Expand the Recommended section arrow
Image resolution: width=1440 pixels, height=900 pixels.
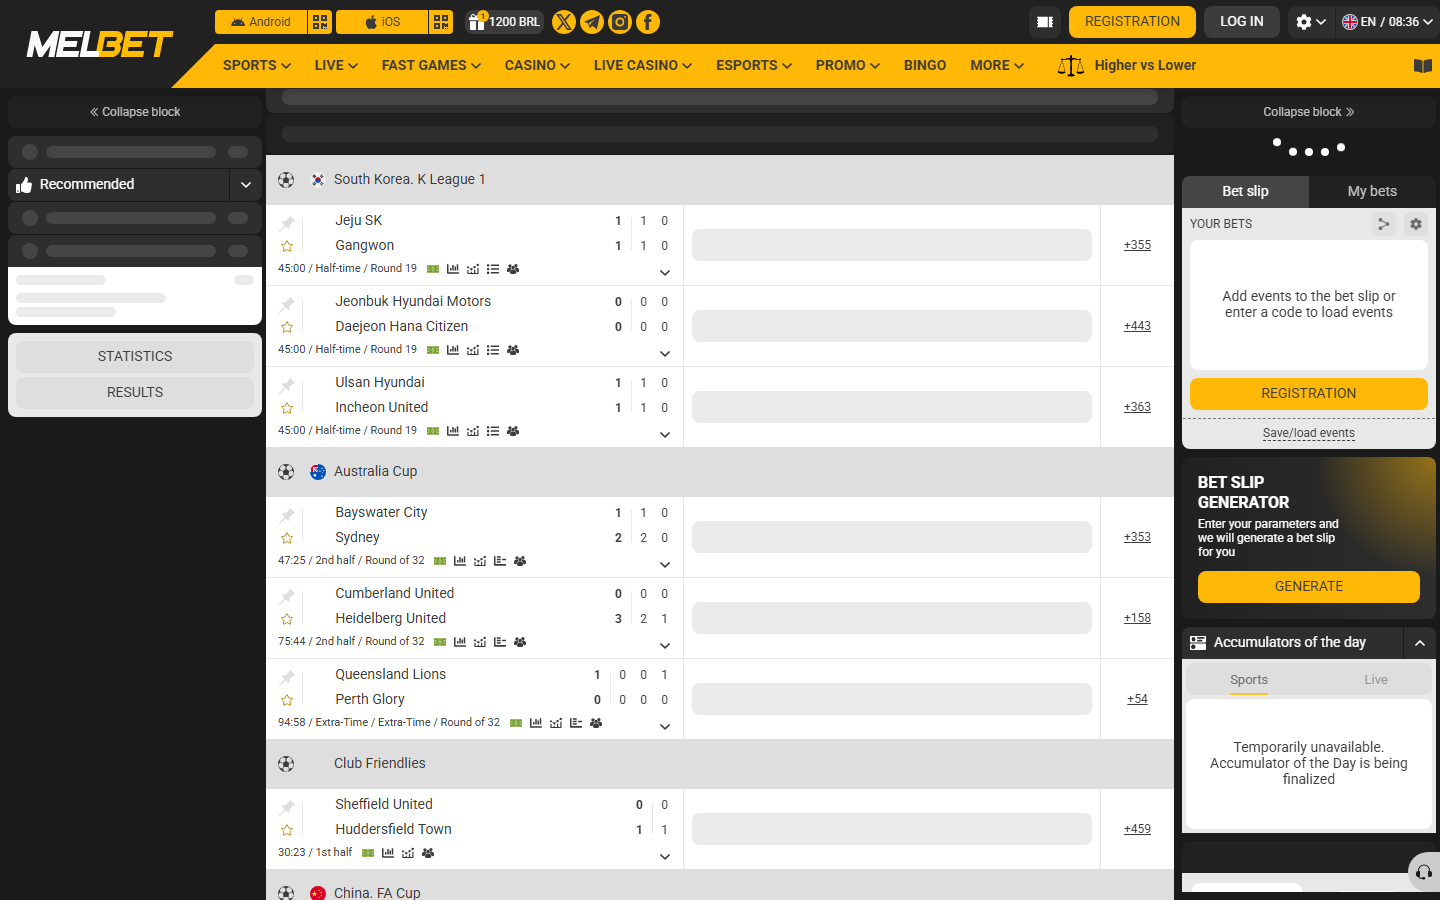pyautogui.click(x=246, y=185)
